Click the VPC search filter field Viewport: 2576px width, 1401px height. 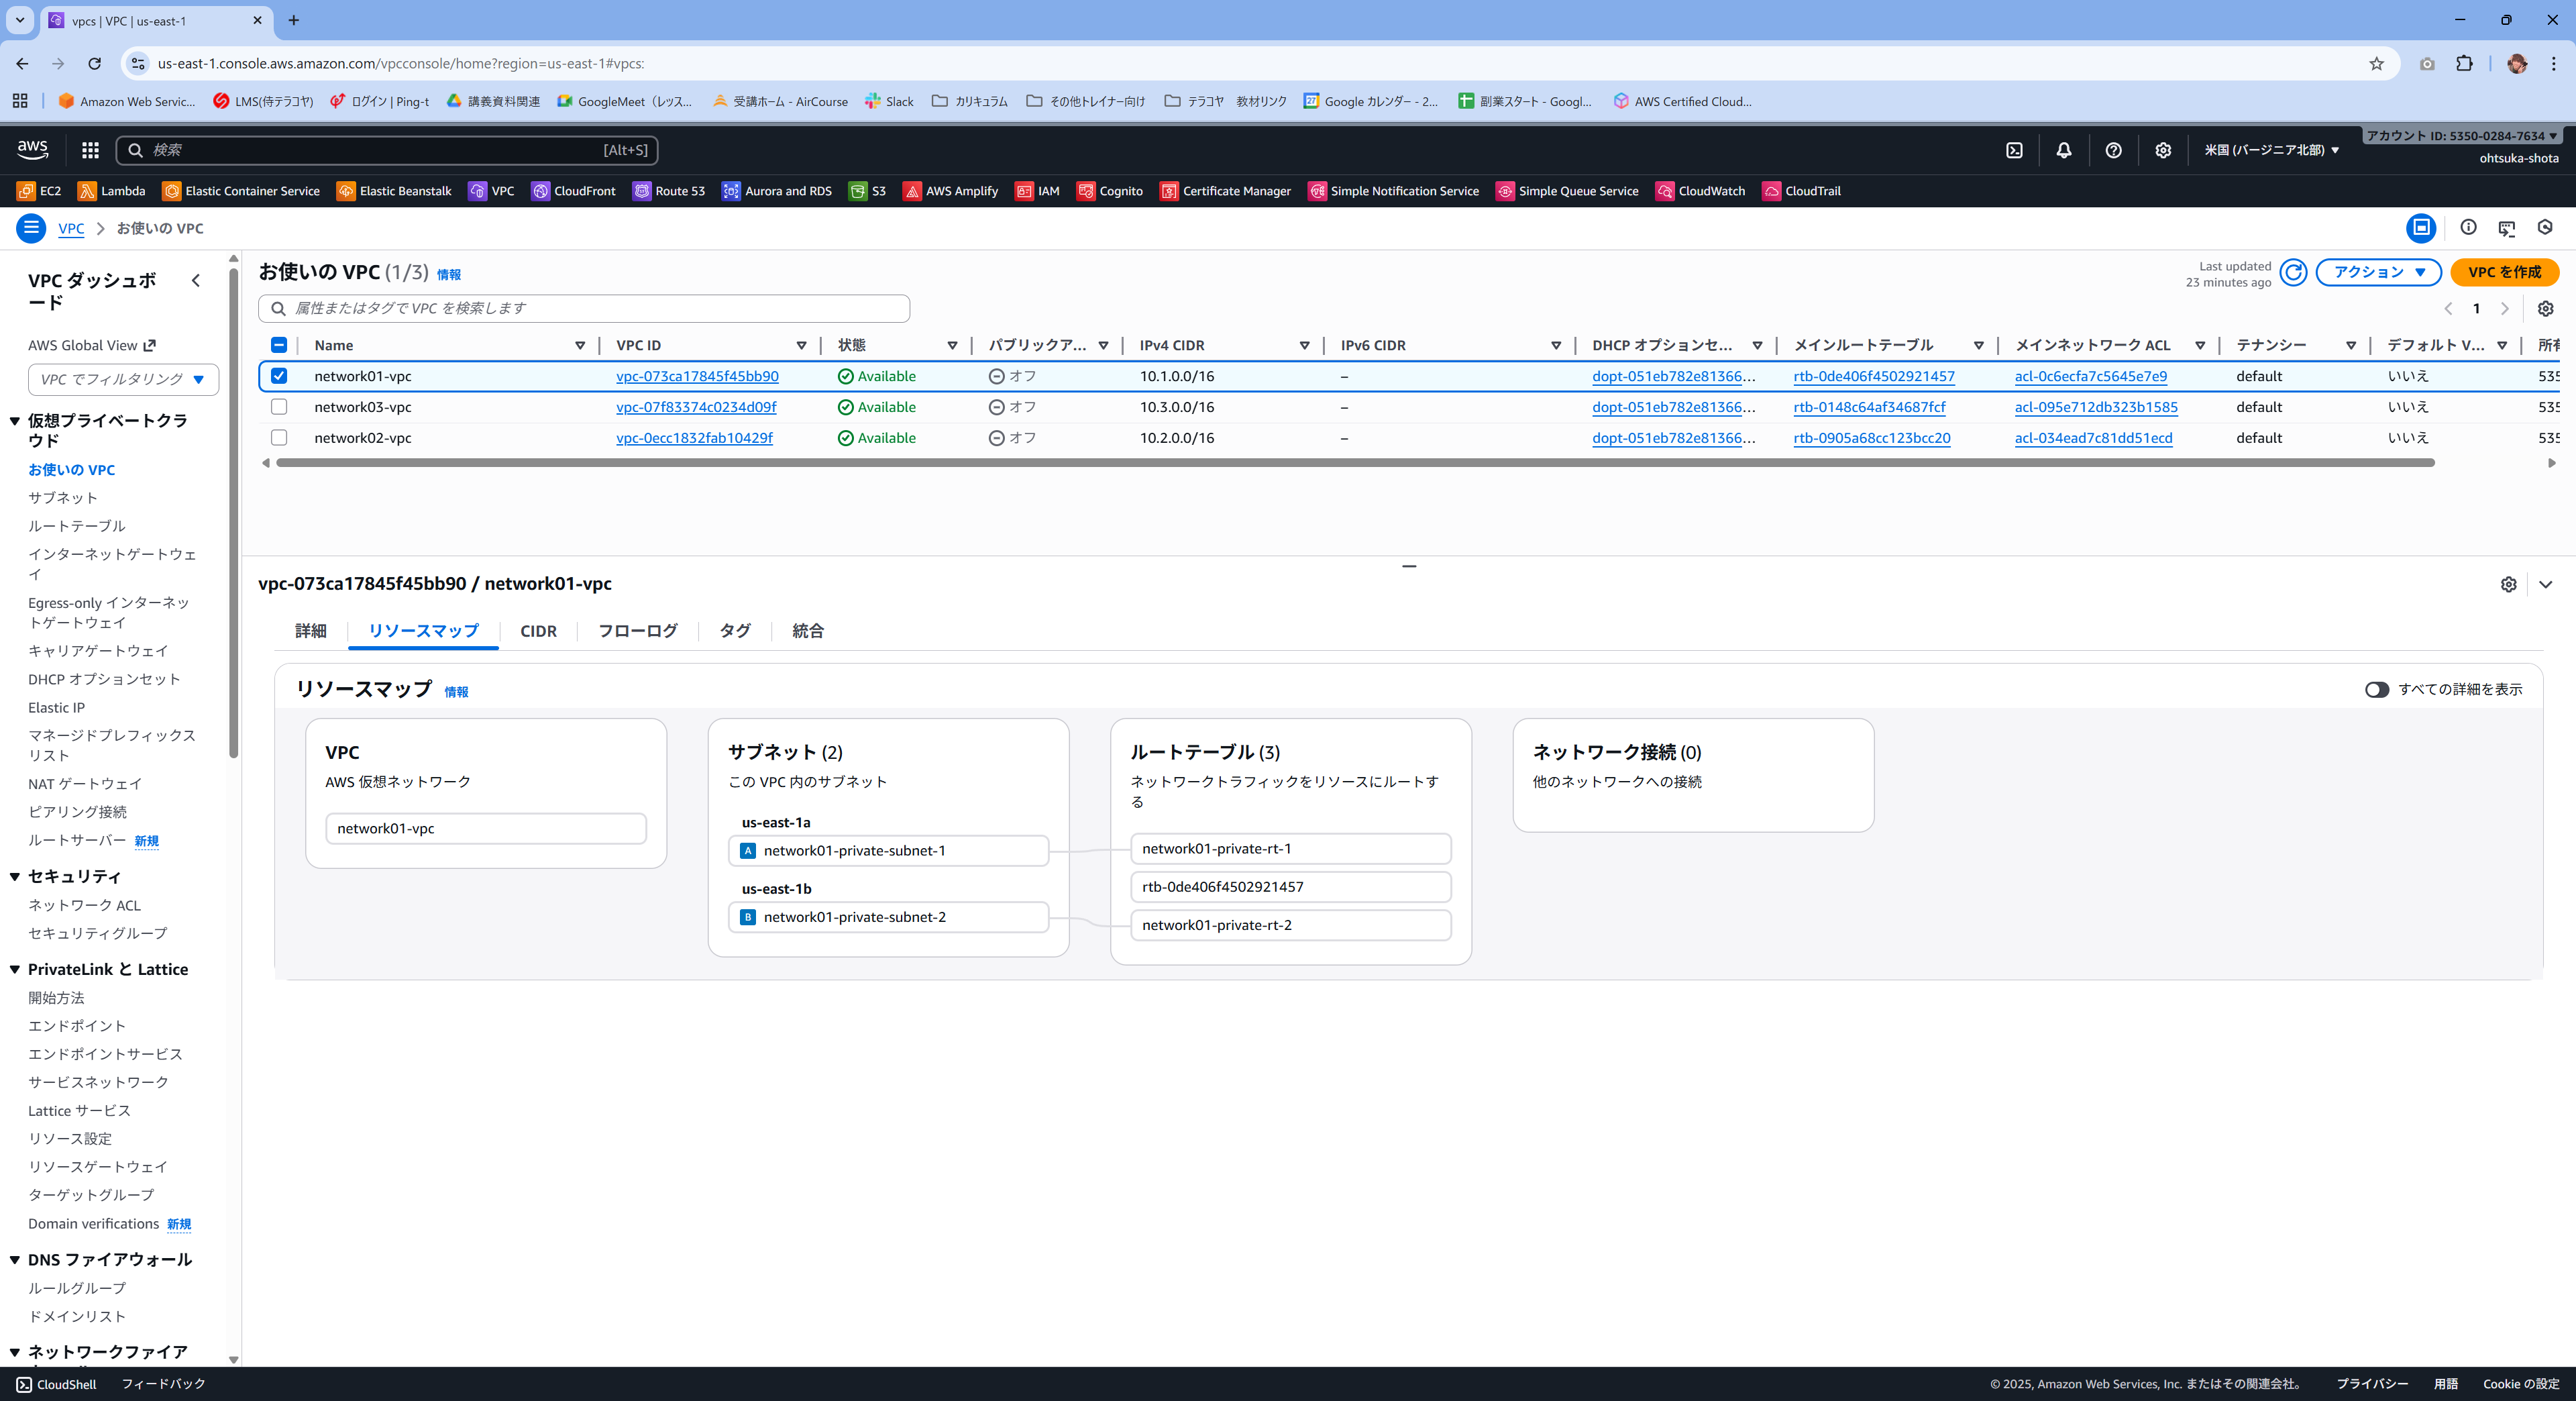tap(584, 308)
